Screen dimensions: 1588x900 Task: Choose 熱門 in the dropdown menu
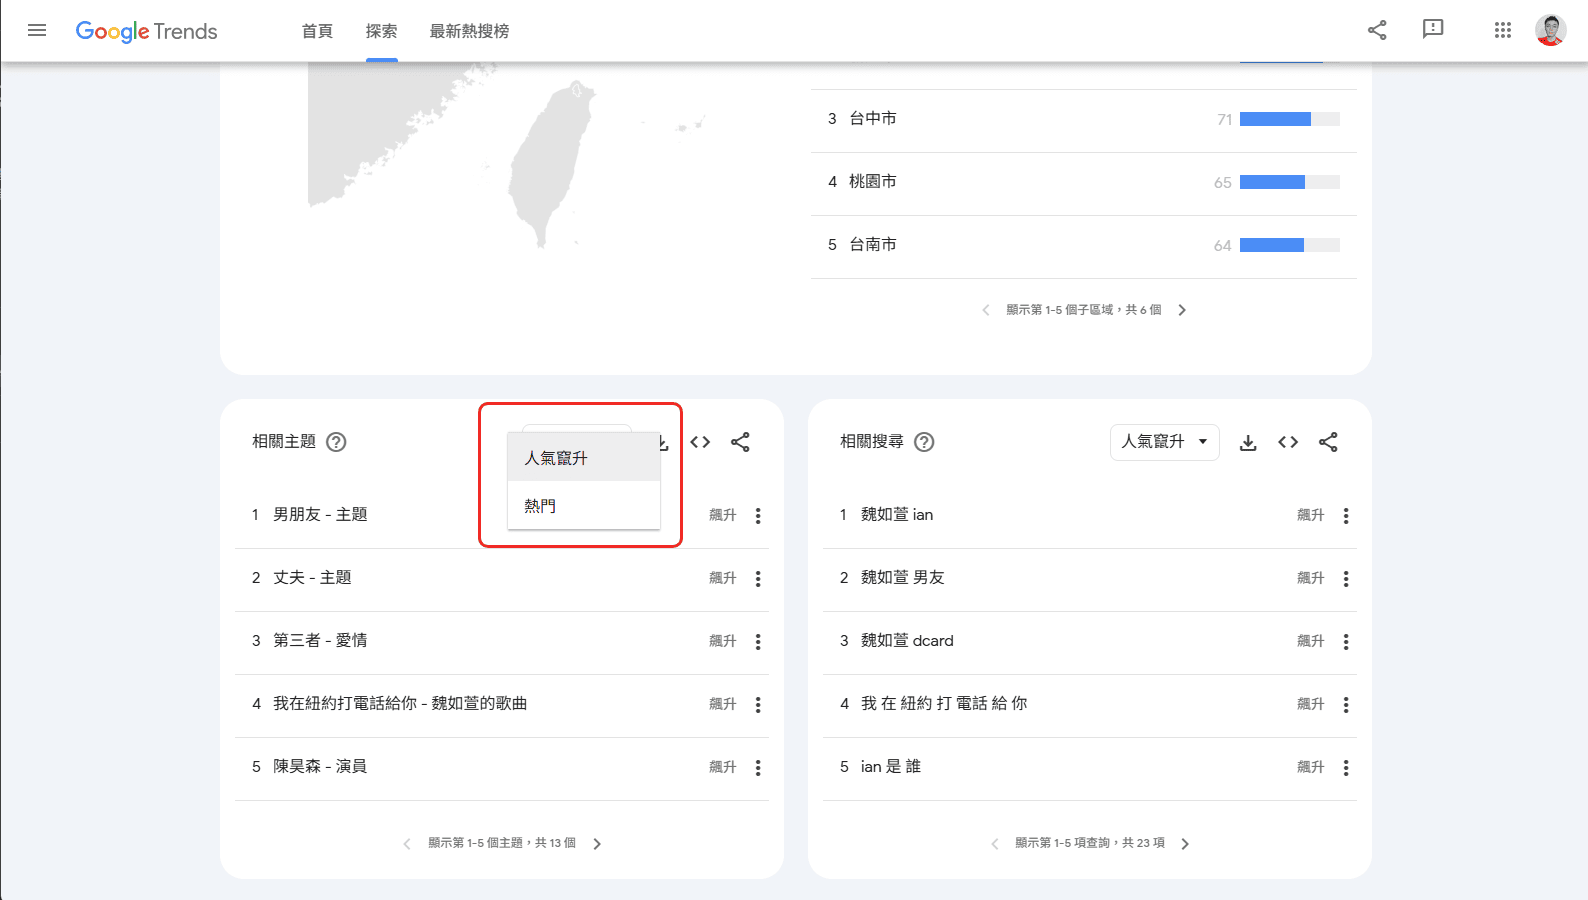pyautogui.click(x=584, y=506)
